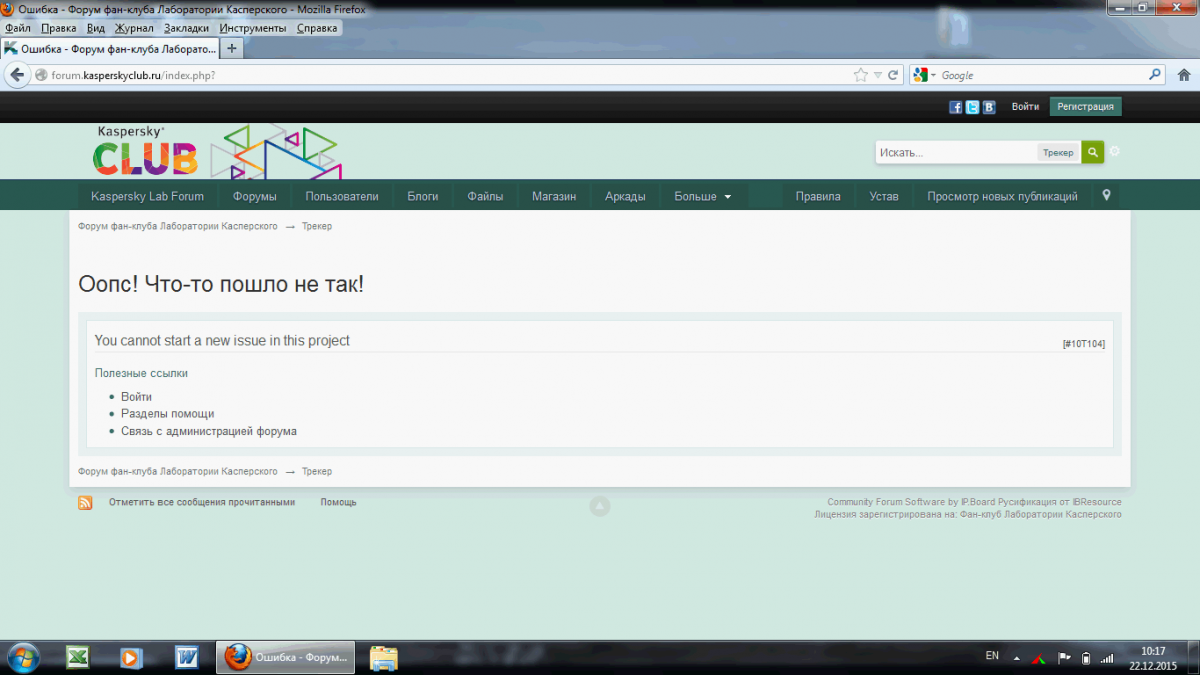Open the Форумы navigation item
This screenshot has height=675, width=1200.
pyautogui.click(x=255, y=196)
